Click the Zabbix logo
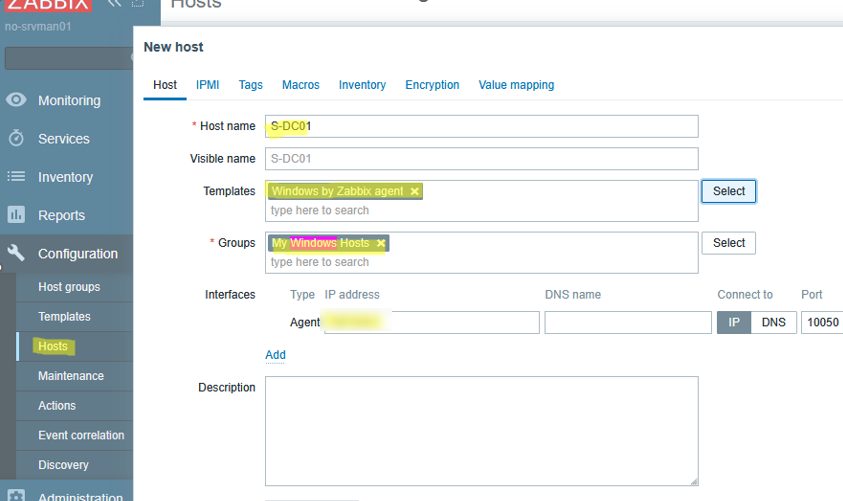Screen dimensions: 843x501 click(48, 4)
